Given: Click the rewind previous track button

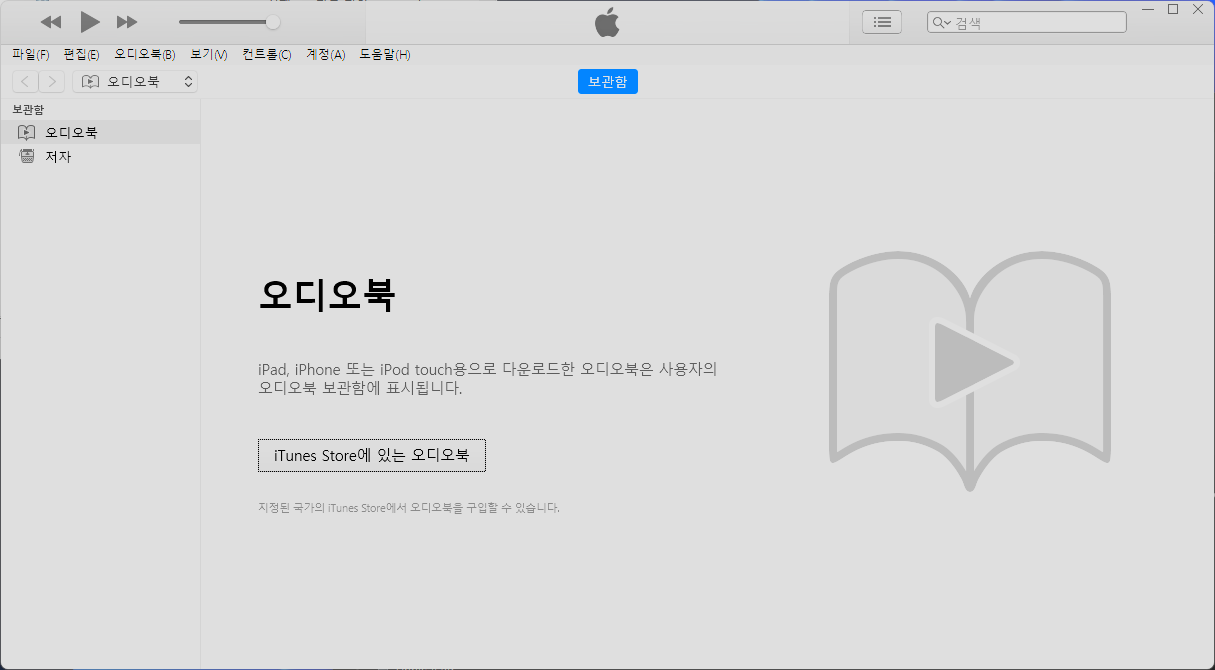Looking at the screenshot, I should pos(51,22).
